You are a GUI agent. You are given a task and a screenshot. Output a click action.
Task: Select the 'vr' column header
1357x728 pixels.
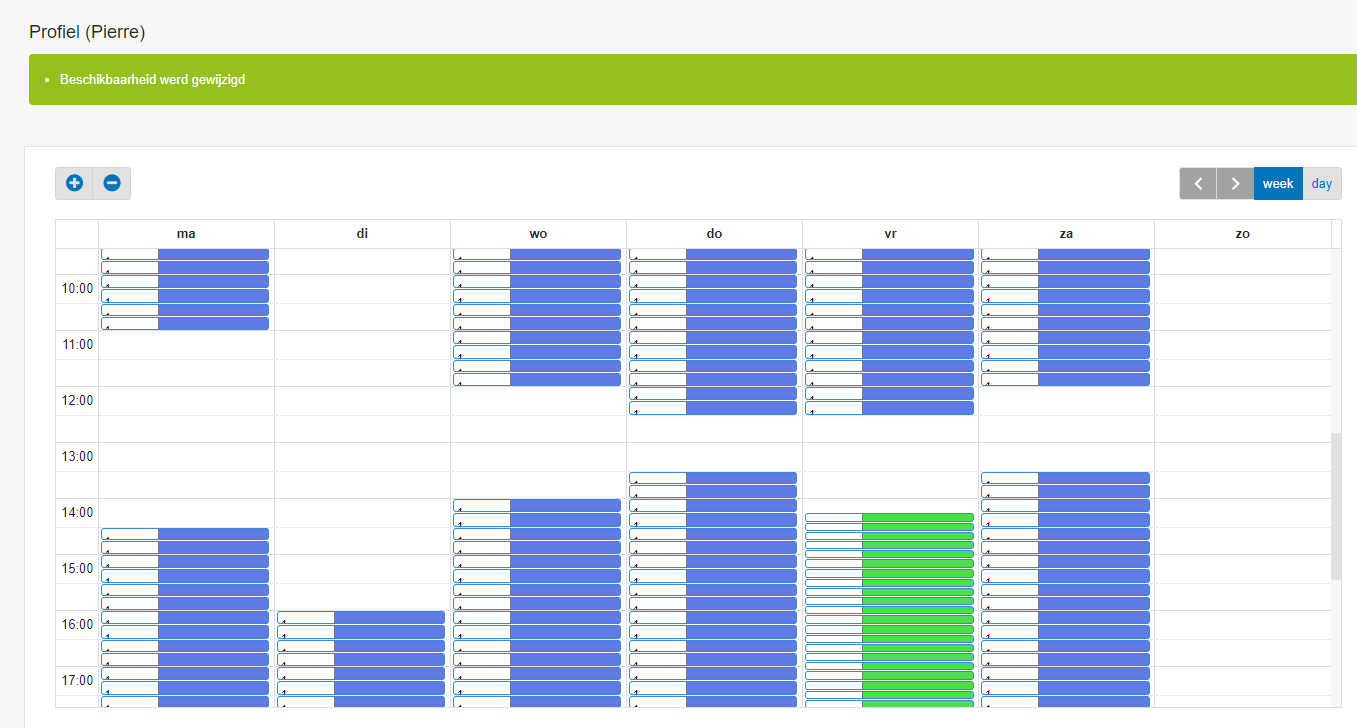tap(890, 234)
